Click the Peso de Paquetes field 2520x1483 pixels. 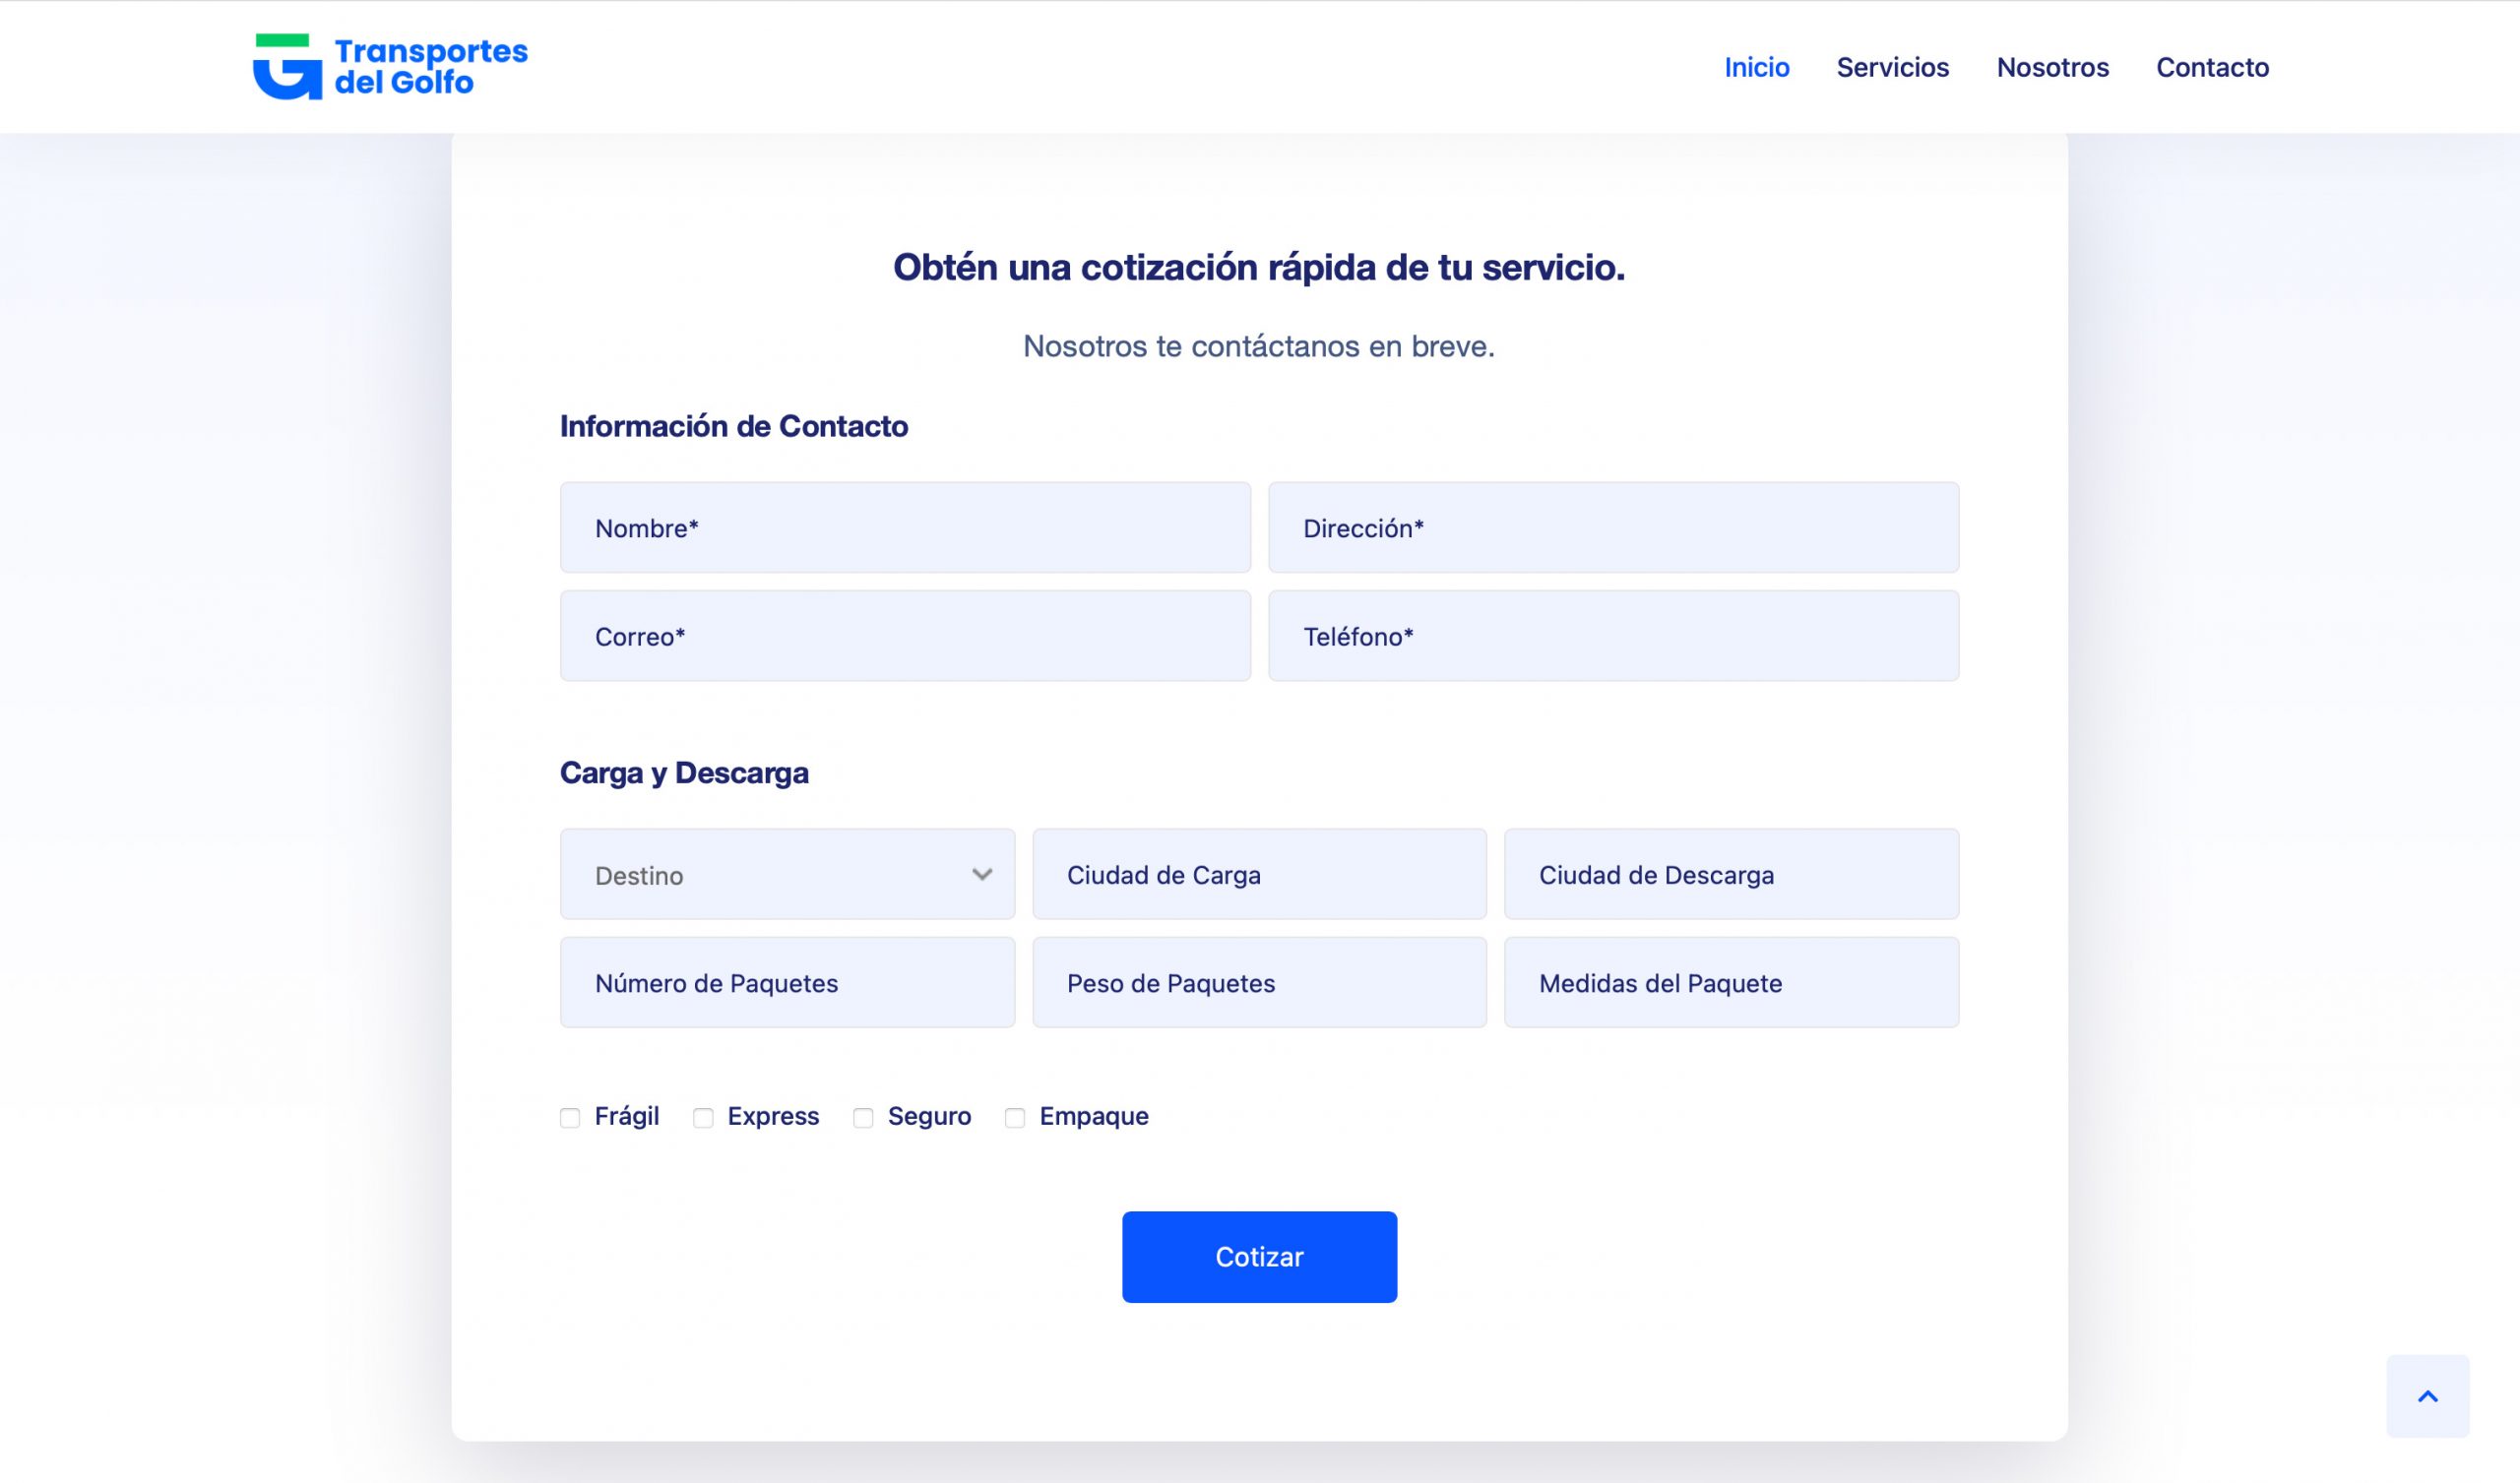(x=1259, y=983)
